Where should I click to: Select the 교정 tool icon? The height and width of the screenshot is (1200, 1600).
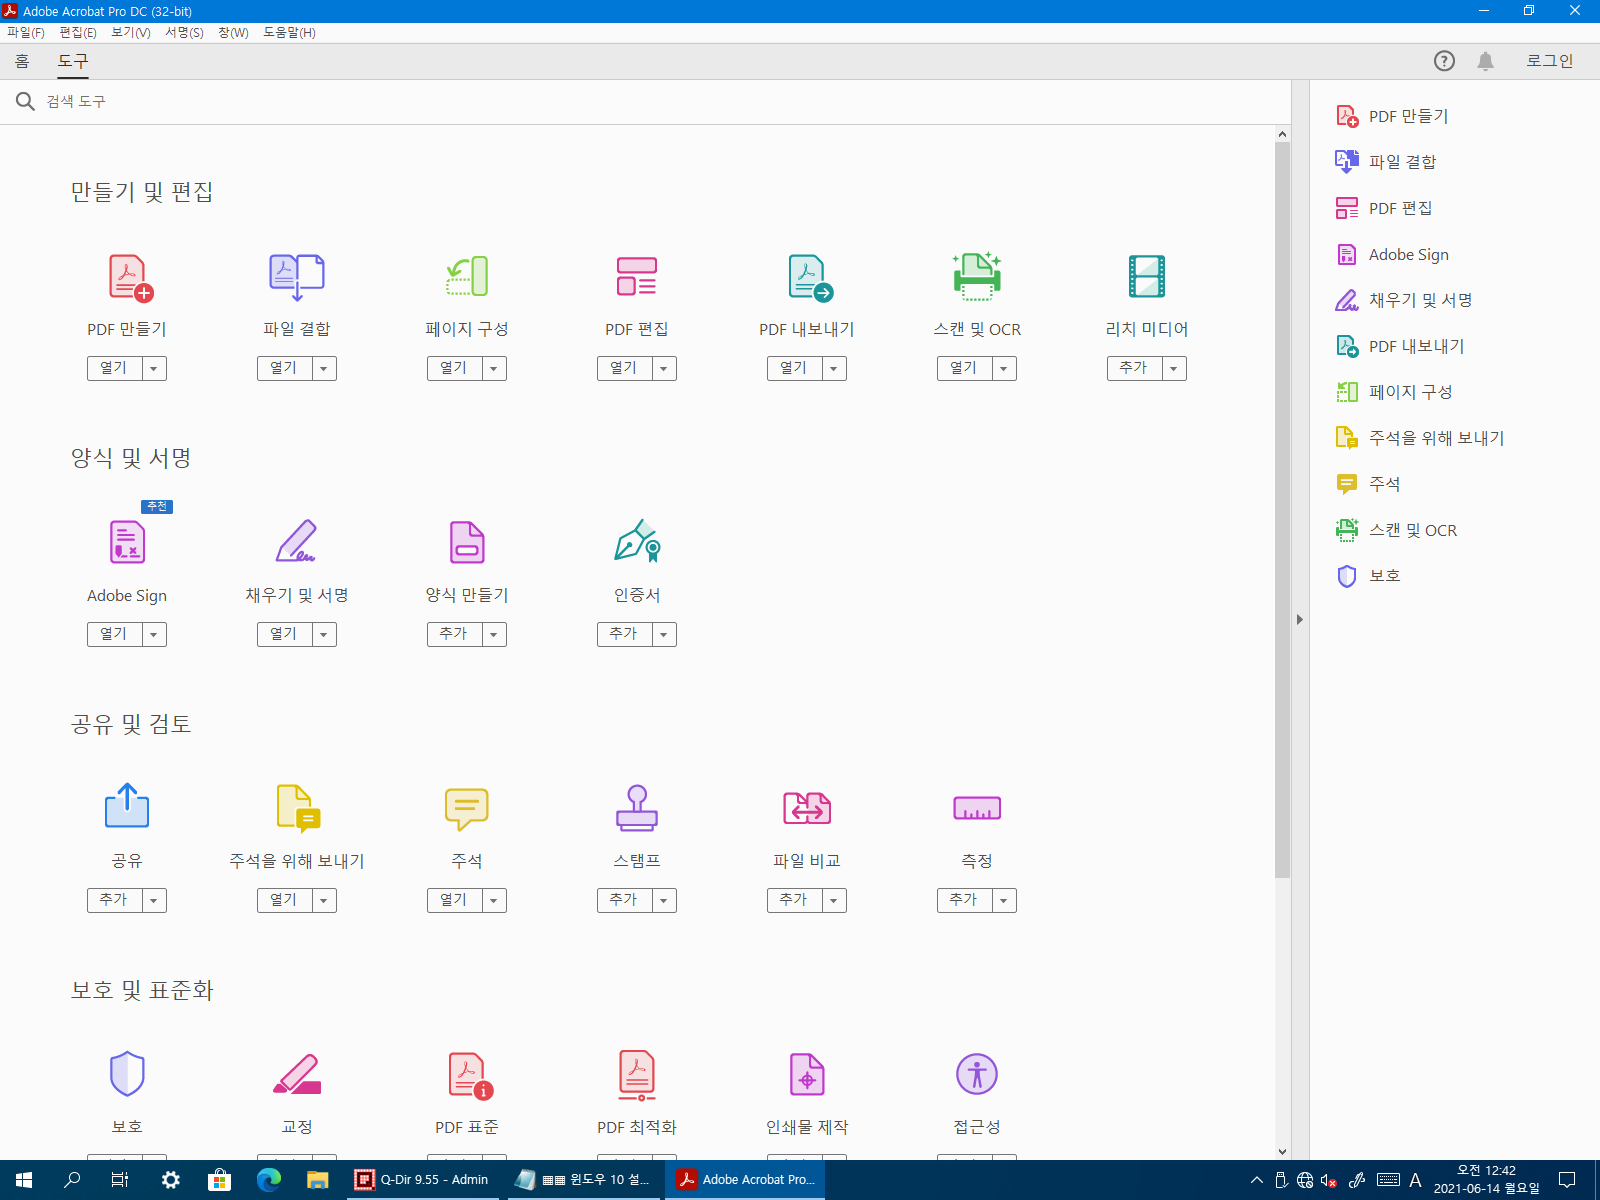coord(297,1074)
